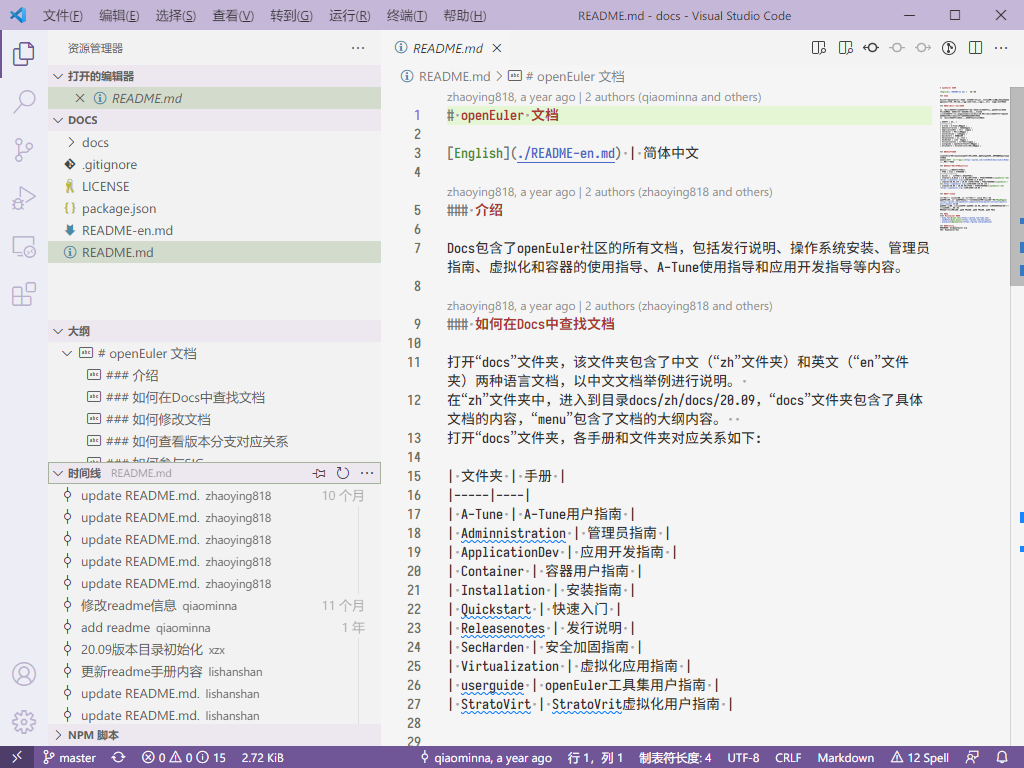Change the UTF-8 encoding setting
This screenshot has height=768, width=1024.
tap(743, 758)
